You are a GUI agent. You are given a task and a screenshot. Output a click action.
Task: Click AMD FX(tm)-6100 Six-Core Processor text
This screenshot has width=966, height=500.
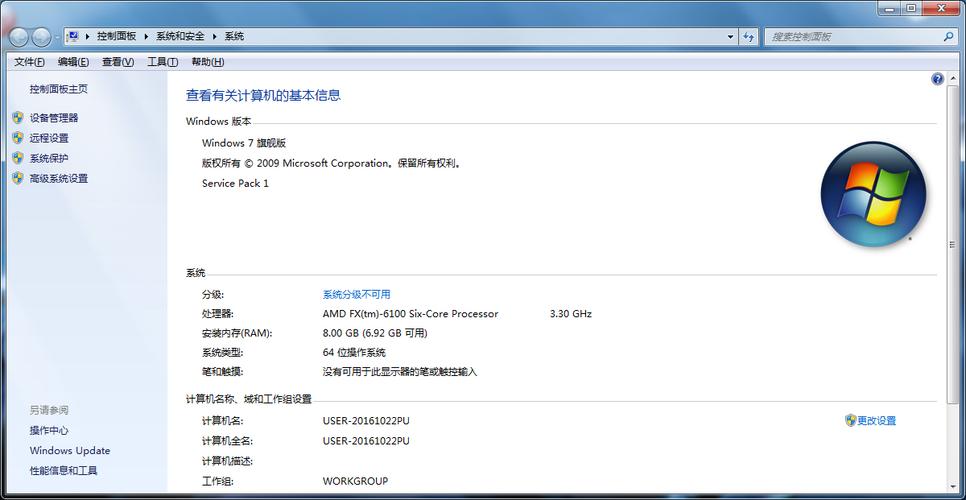pyautogui.click(x=410, y=313)
